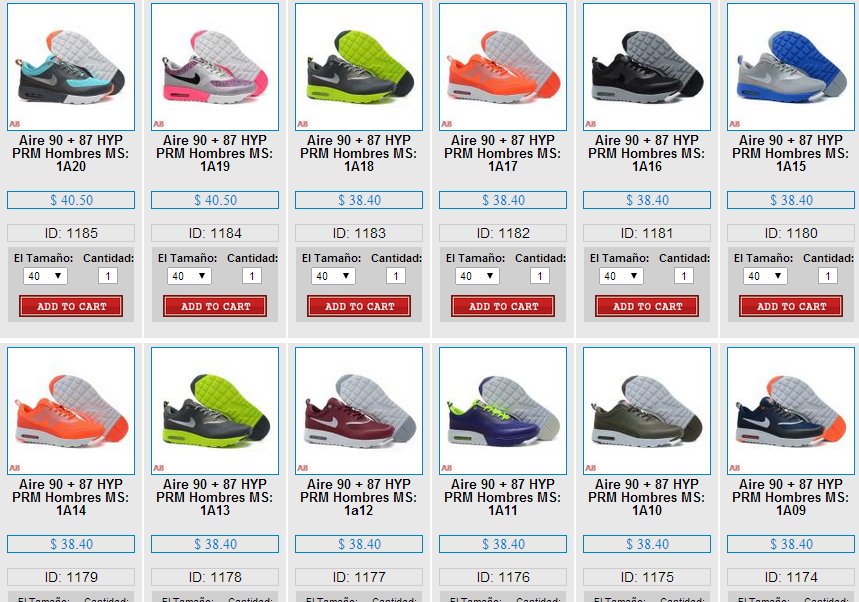Open the purple 1A11 sneaker thumbnail
This screenshot has width=859, height=602.
tap(503, 411)
